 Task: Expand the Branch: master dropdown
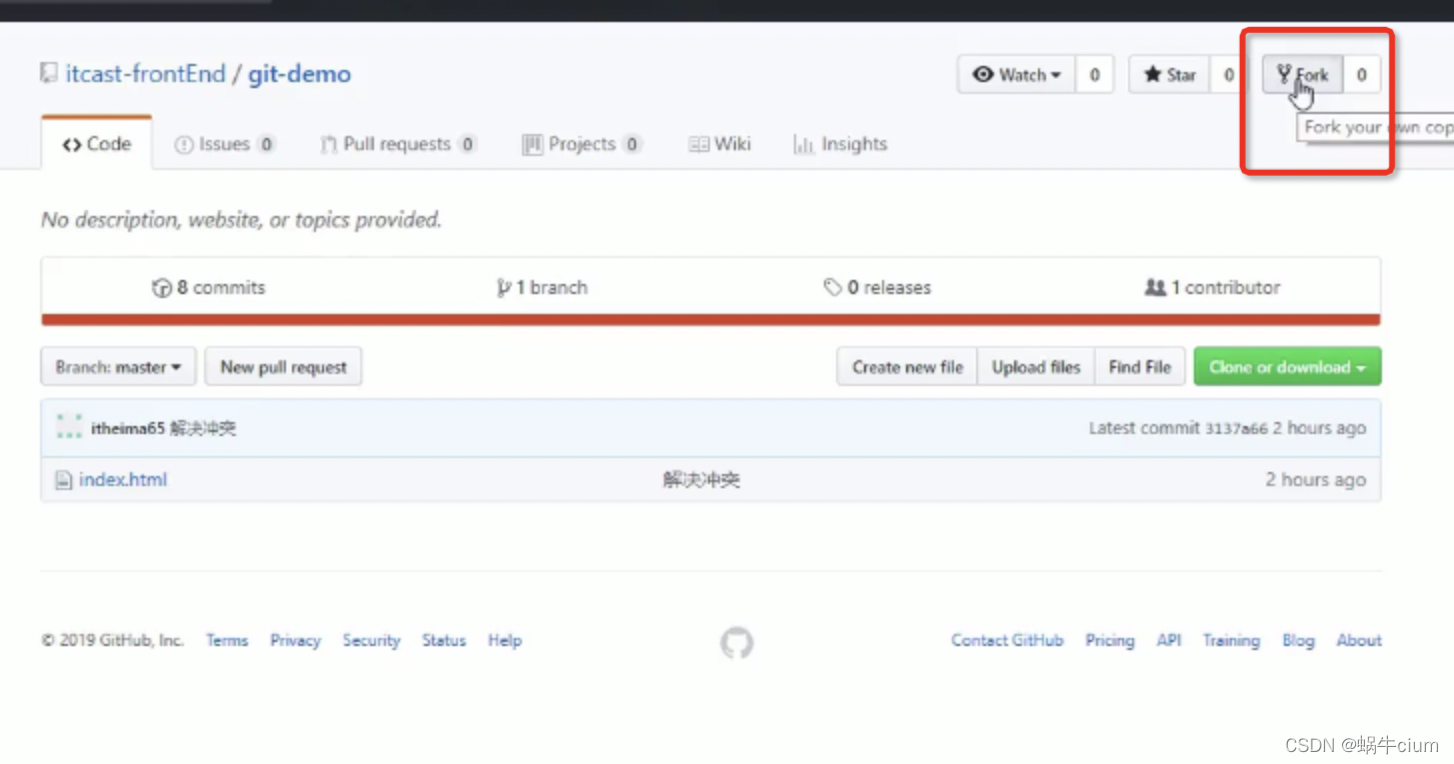point(118,367)
